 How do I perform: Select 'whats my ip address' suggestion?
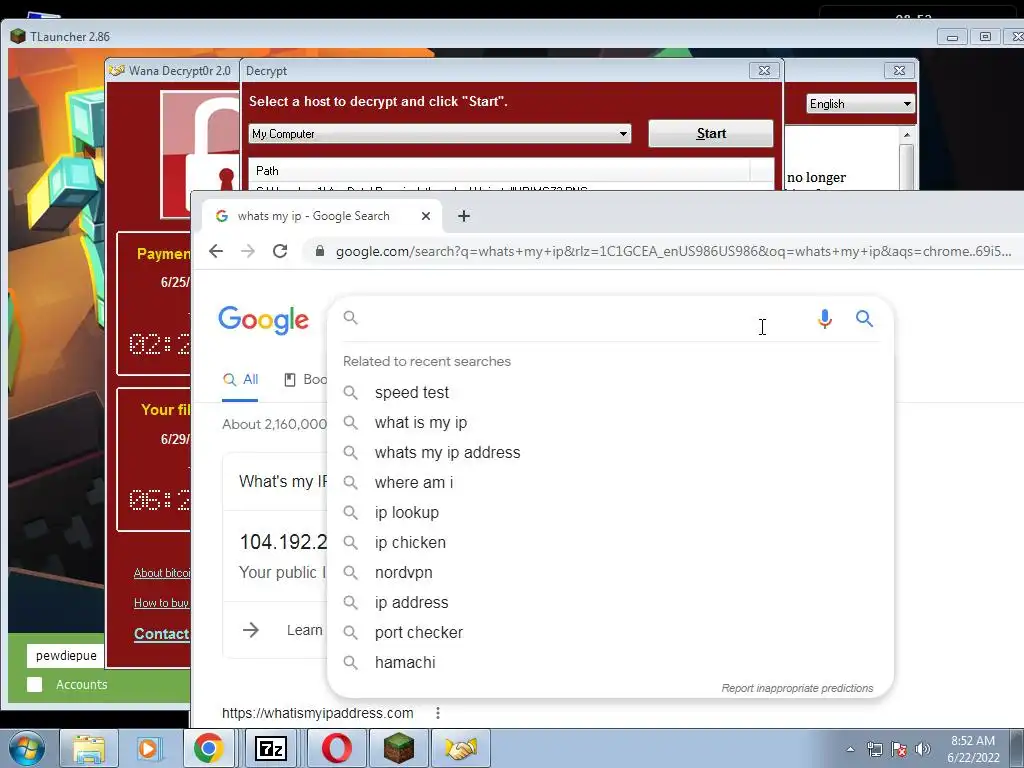click(610, 453)
